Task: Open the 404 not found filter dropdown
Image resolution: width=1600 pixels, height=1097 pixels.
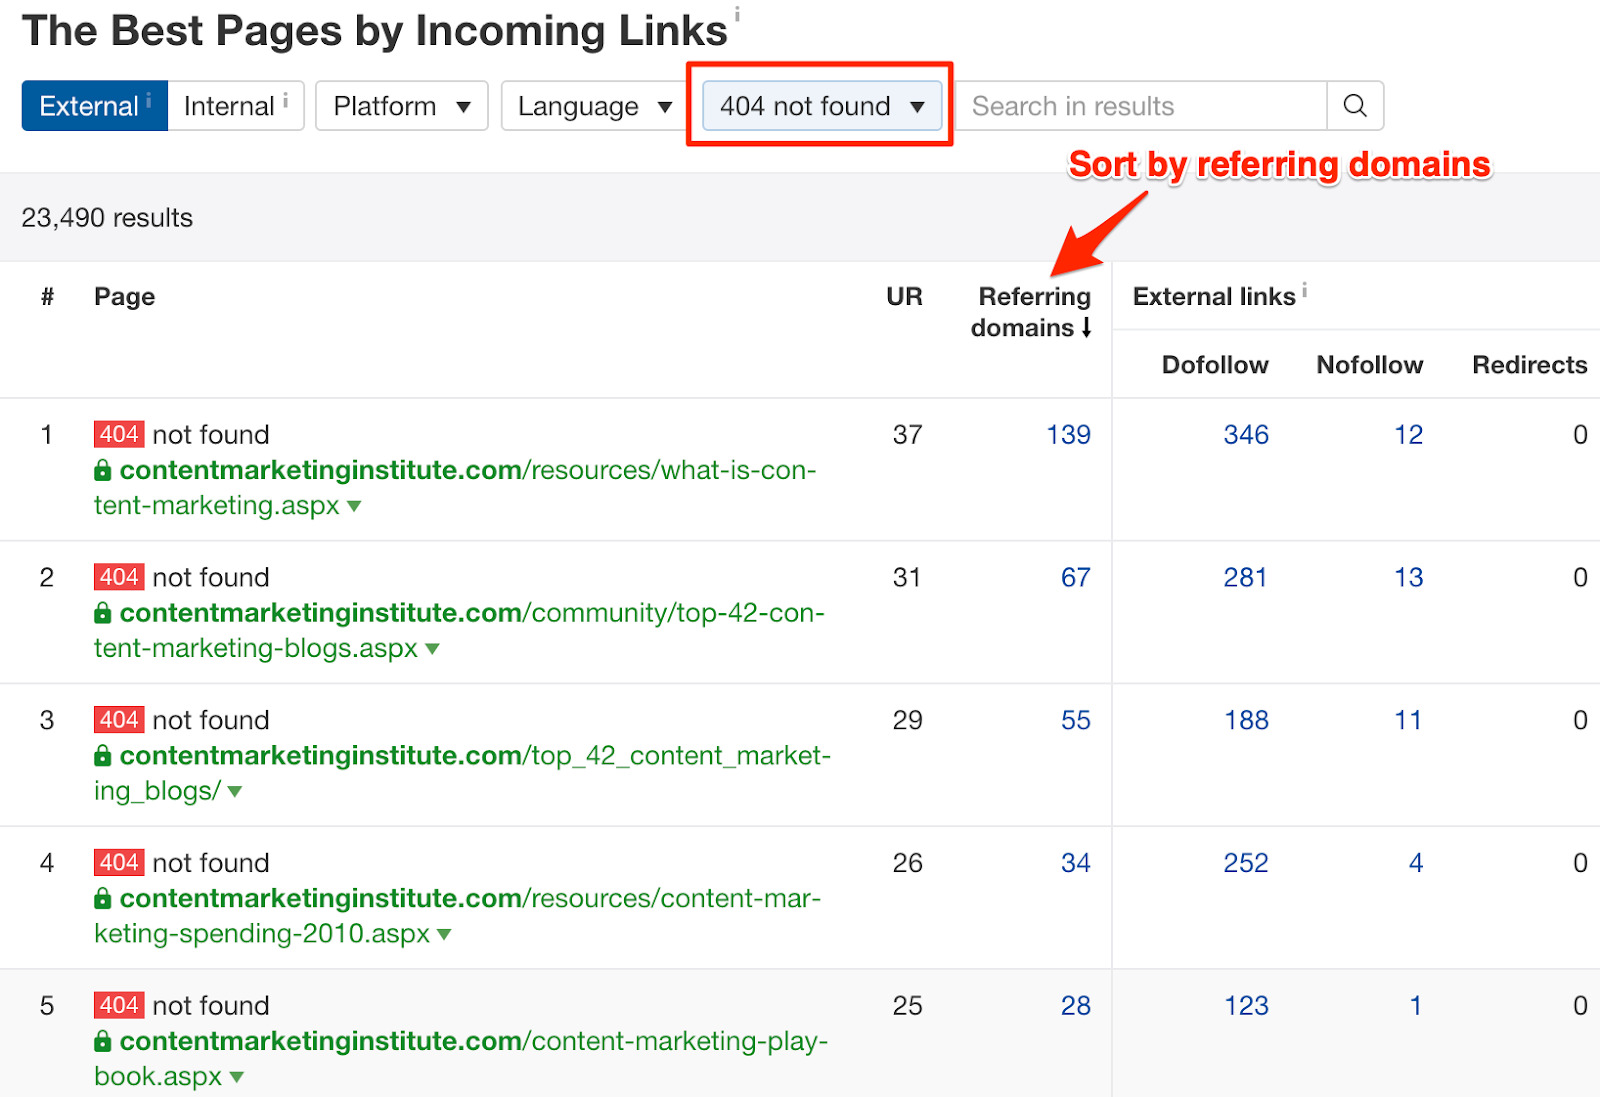Action: pos(822,106)
